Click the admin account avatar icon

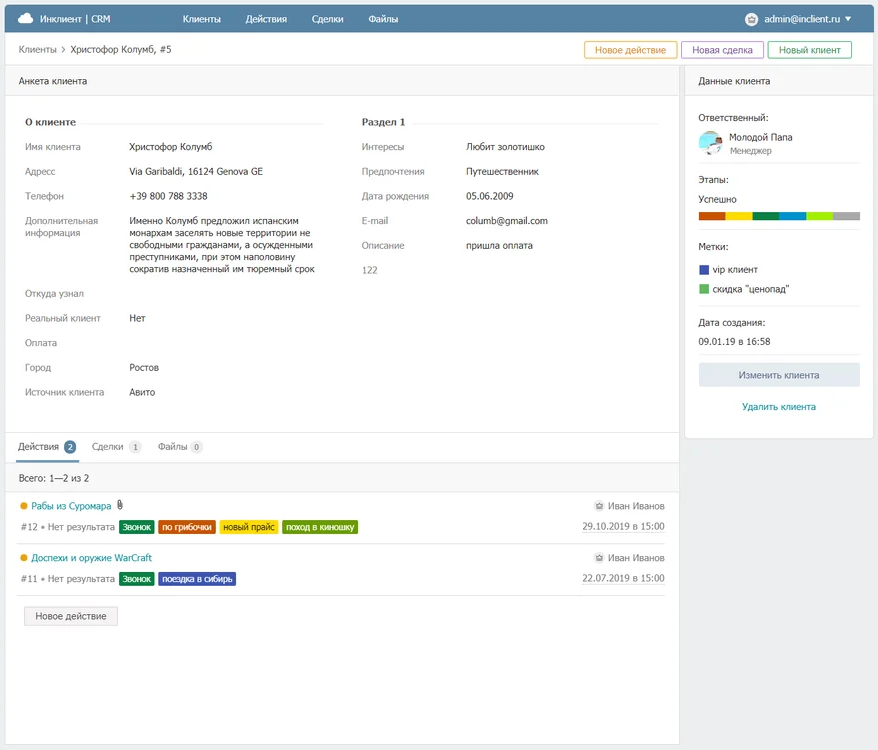[751, 19]
